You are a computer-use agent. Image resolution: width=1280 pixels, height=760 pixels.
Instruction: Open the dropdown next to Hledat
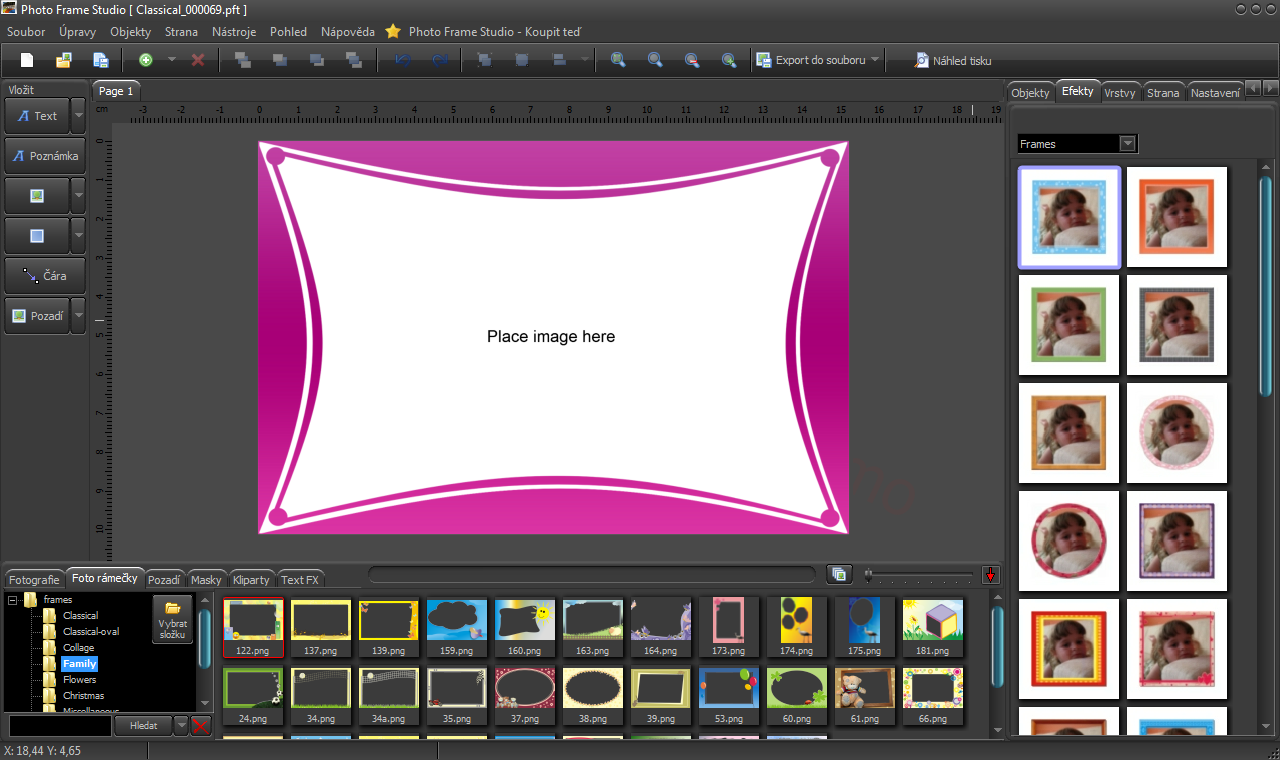click(x=181, y=726)
